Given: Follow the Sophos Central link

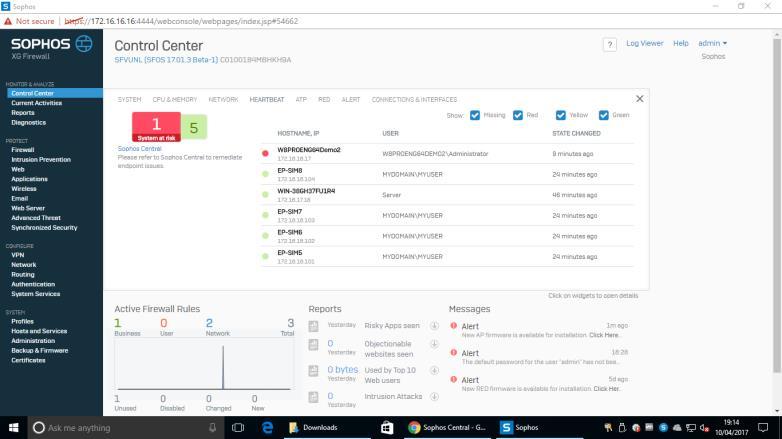Looking at the screenshot, I should (140, 149).
